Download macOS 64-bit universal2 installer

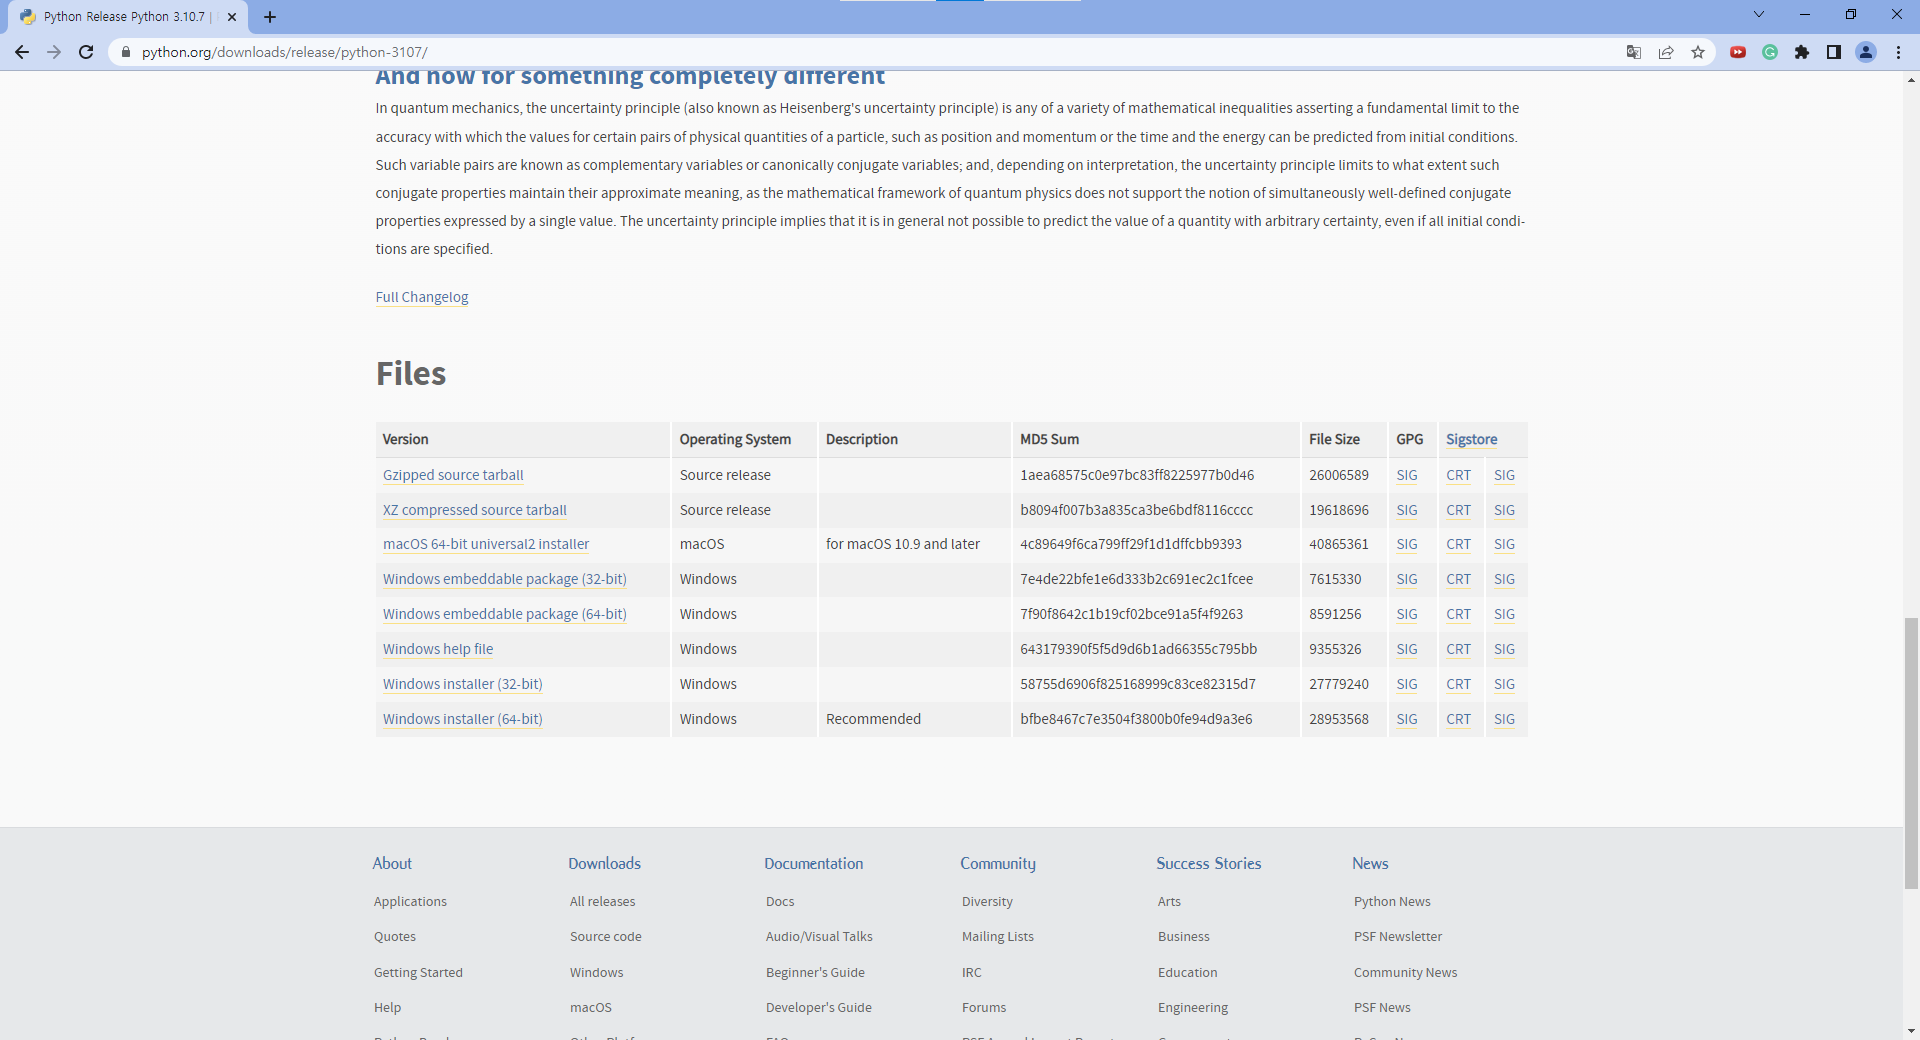pyautogui.click(x=486, y=544)
